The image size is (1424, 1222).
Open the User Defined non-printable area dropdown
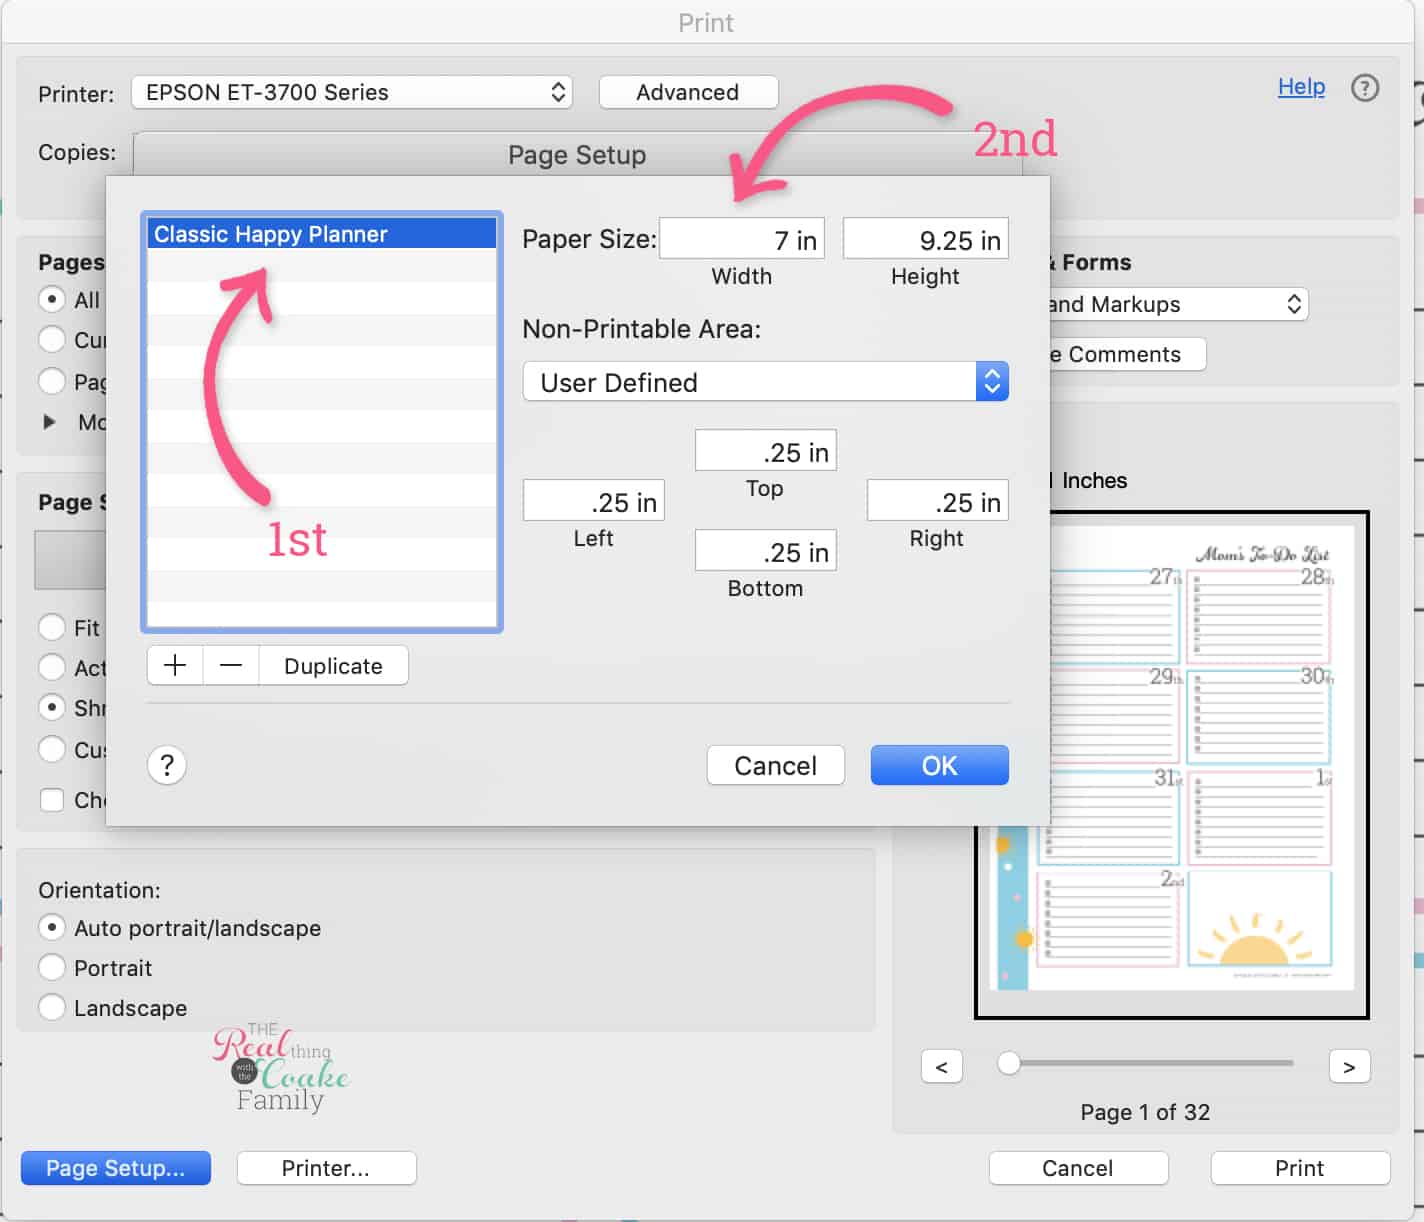click(766, 382)
